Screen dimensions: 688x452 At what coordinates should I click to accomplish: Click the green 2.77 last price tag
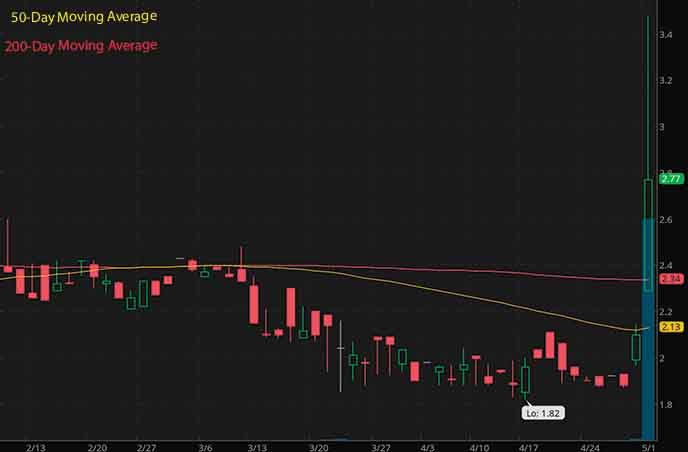[671, 179]
